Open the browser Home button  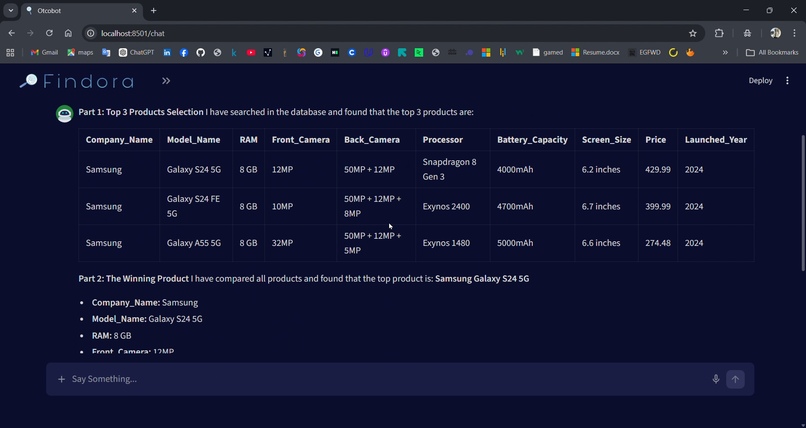(68, 33)
